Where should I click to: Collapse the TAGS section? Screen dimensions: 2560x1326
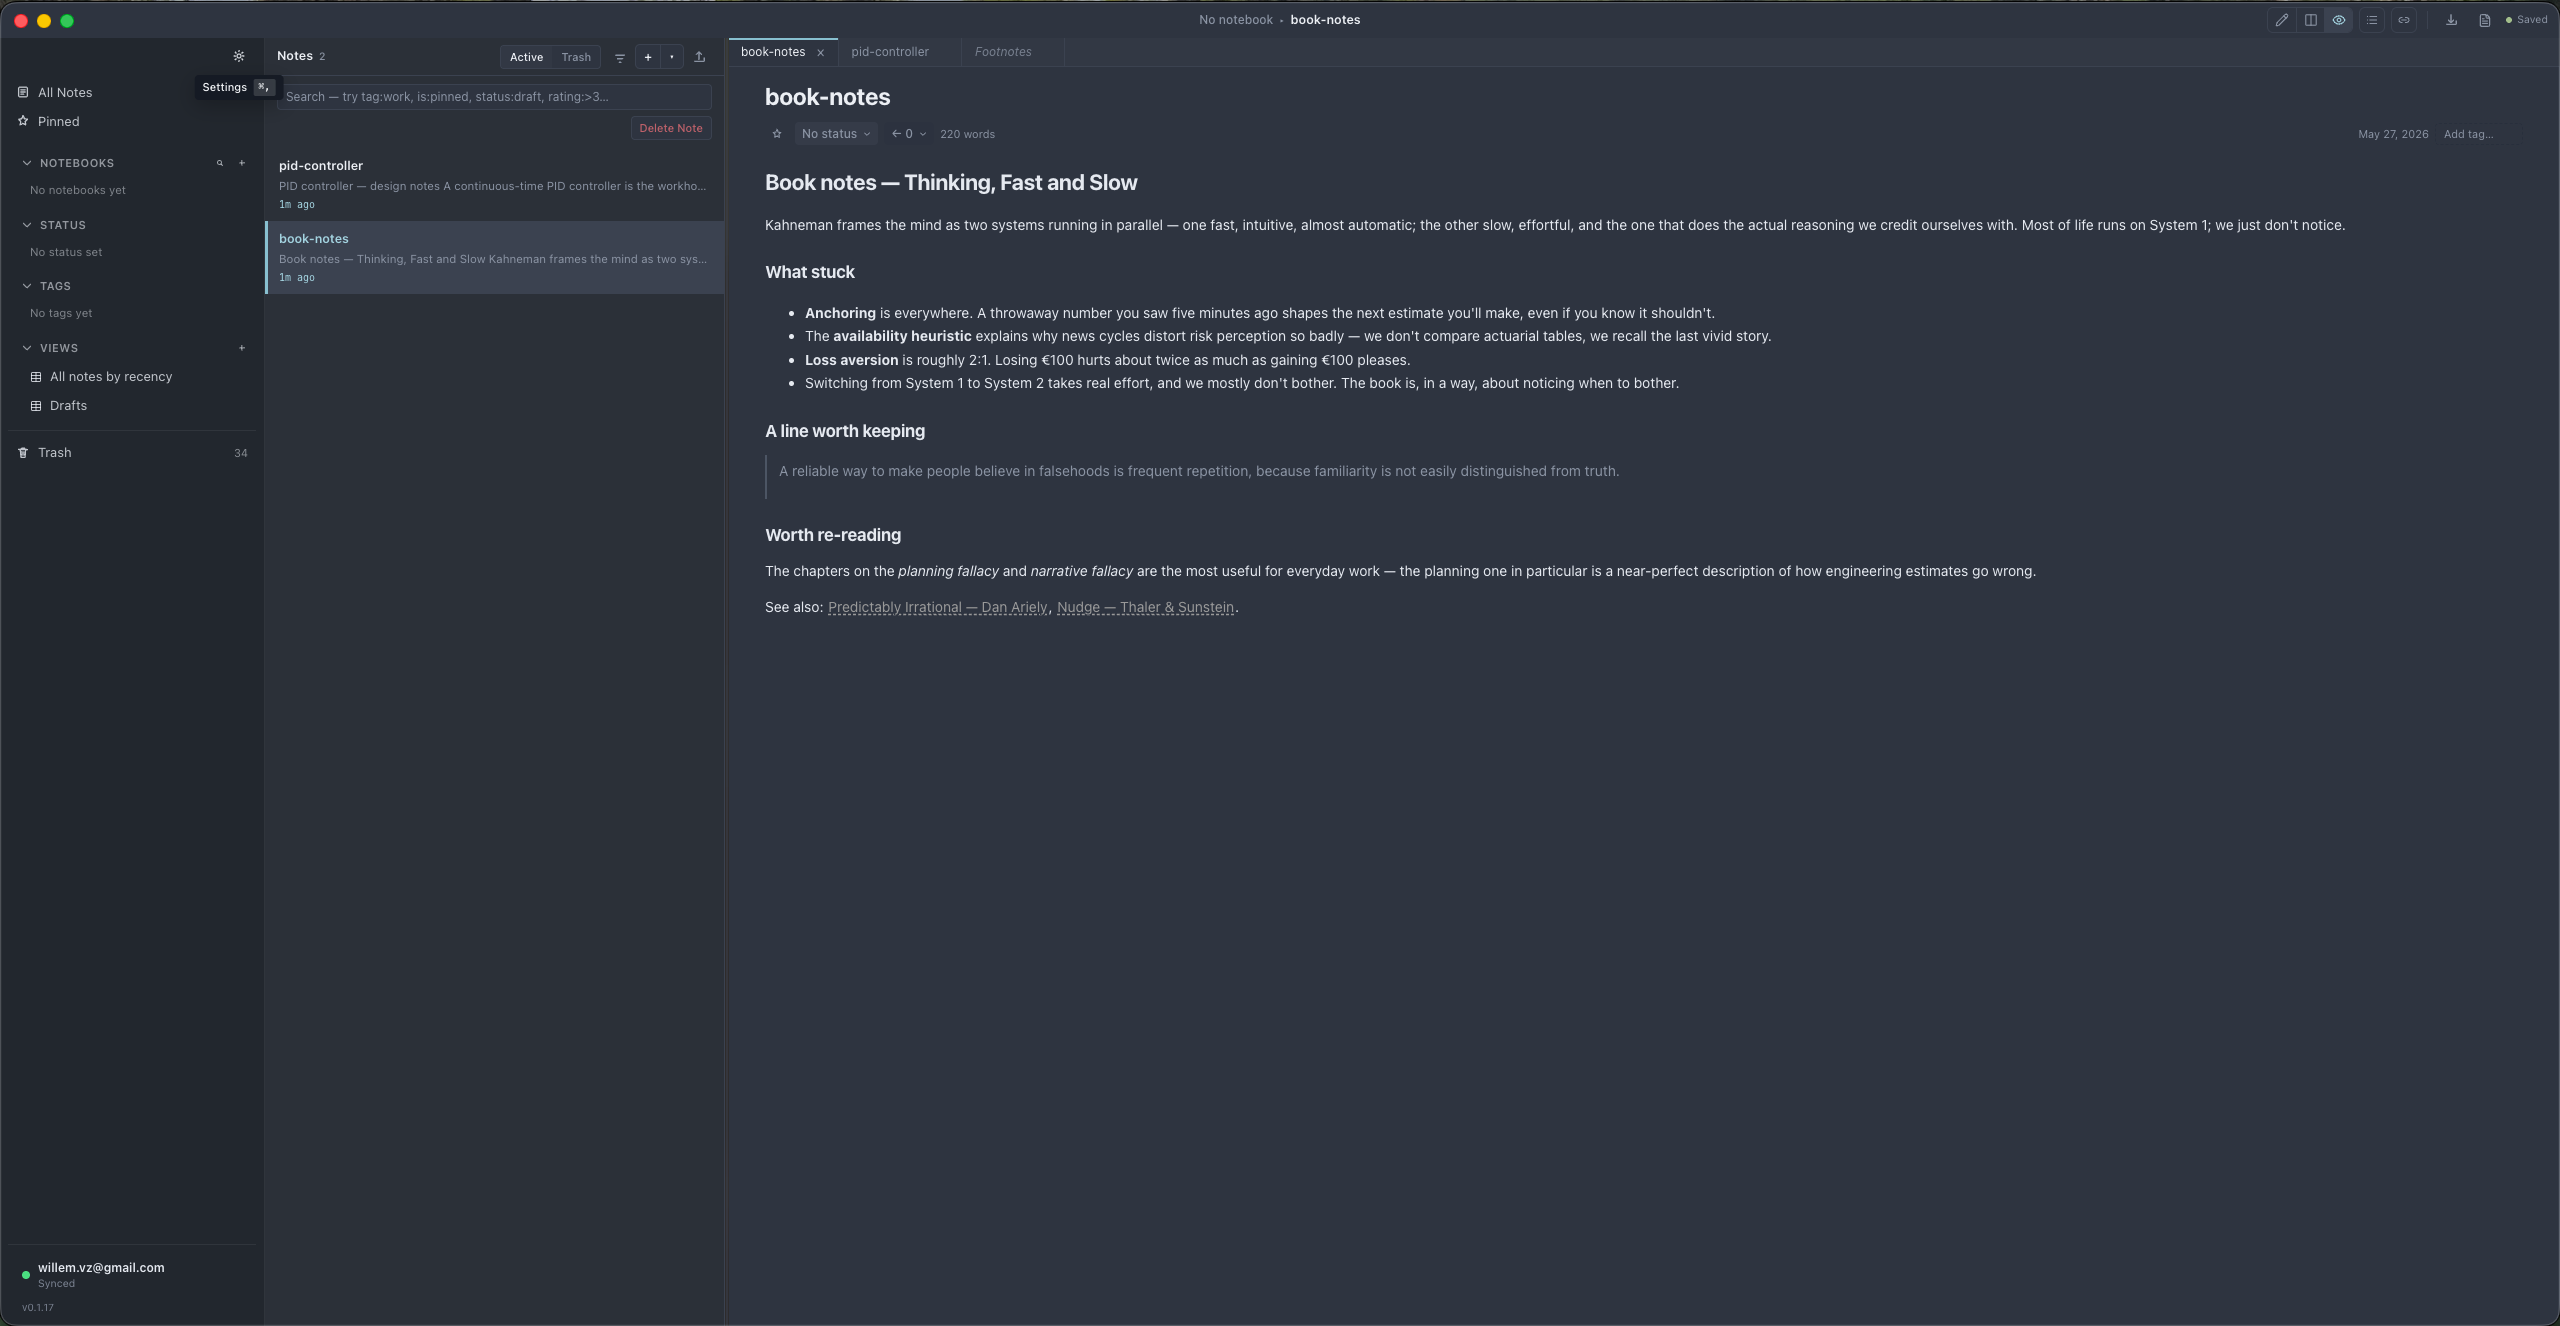27,286
